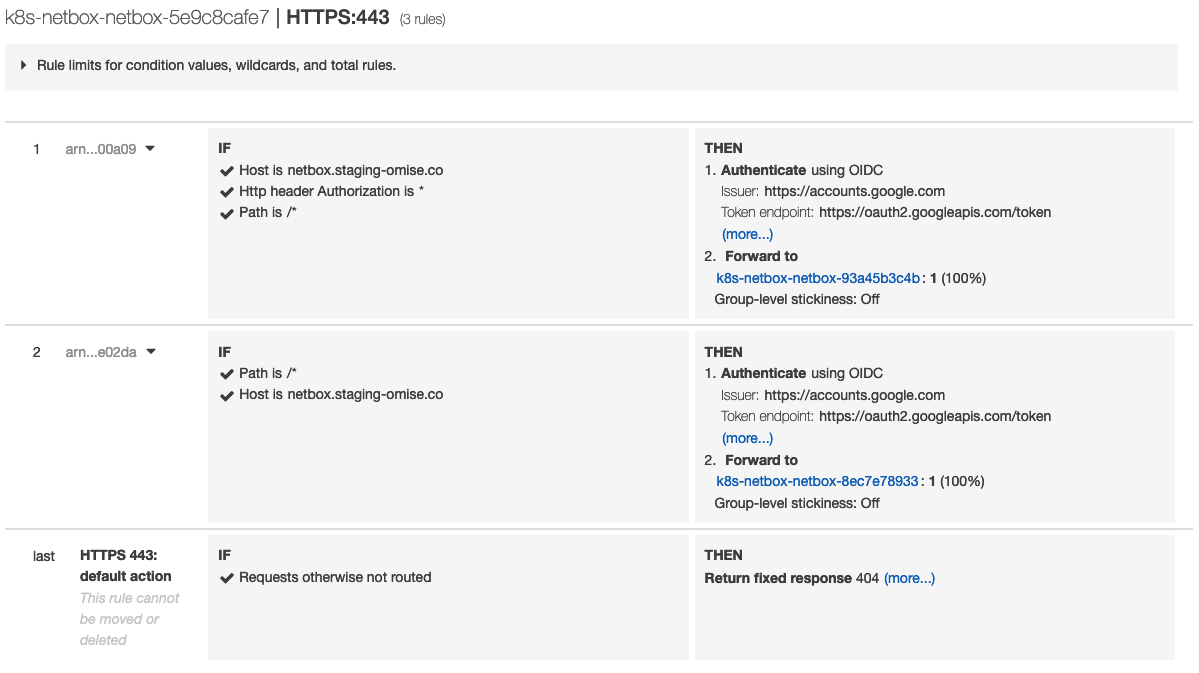Click rule 1 Group-level stickiness: Off
The width and height of the screenshot is (1199, 673).
pyautogui.click(x=797, y=300)
